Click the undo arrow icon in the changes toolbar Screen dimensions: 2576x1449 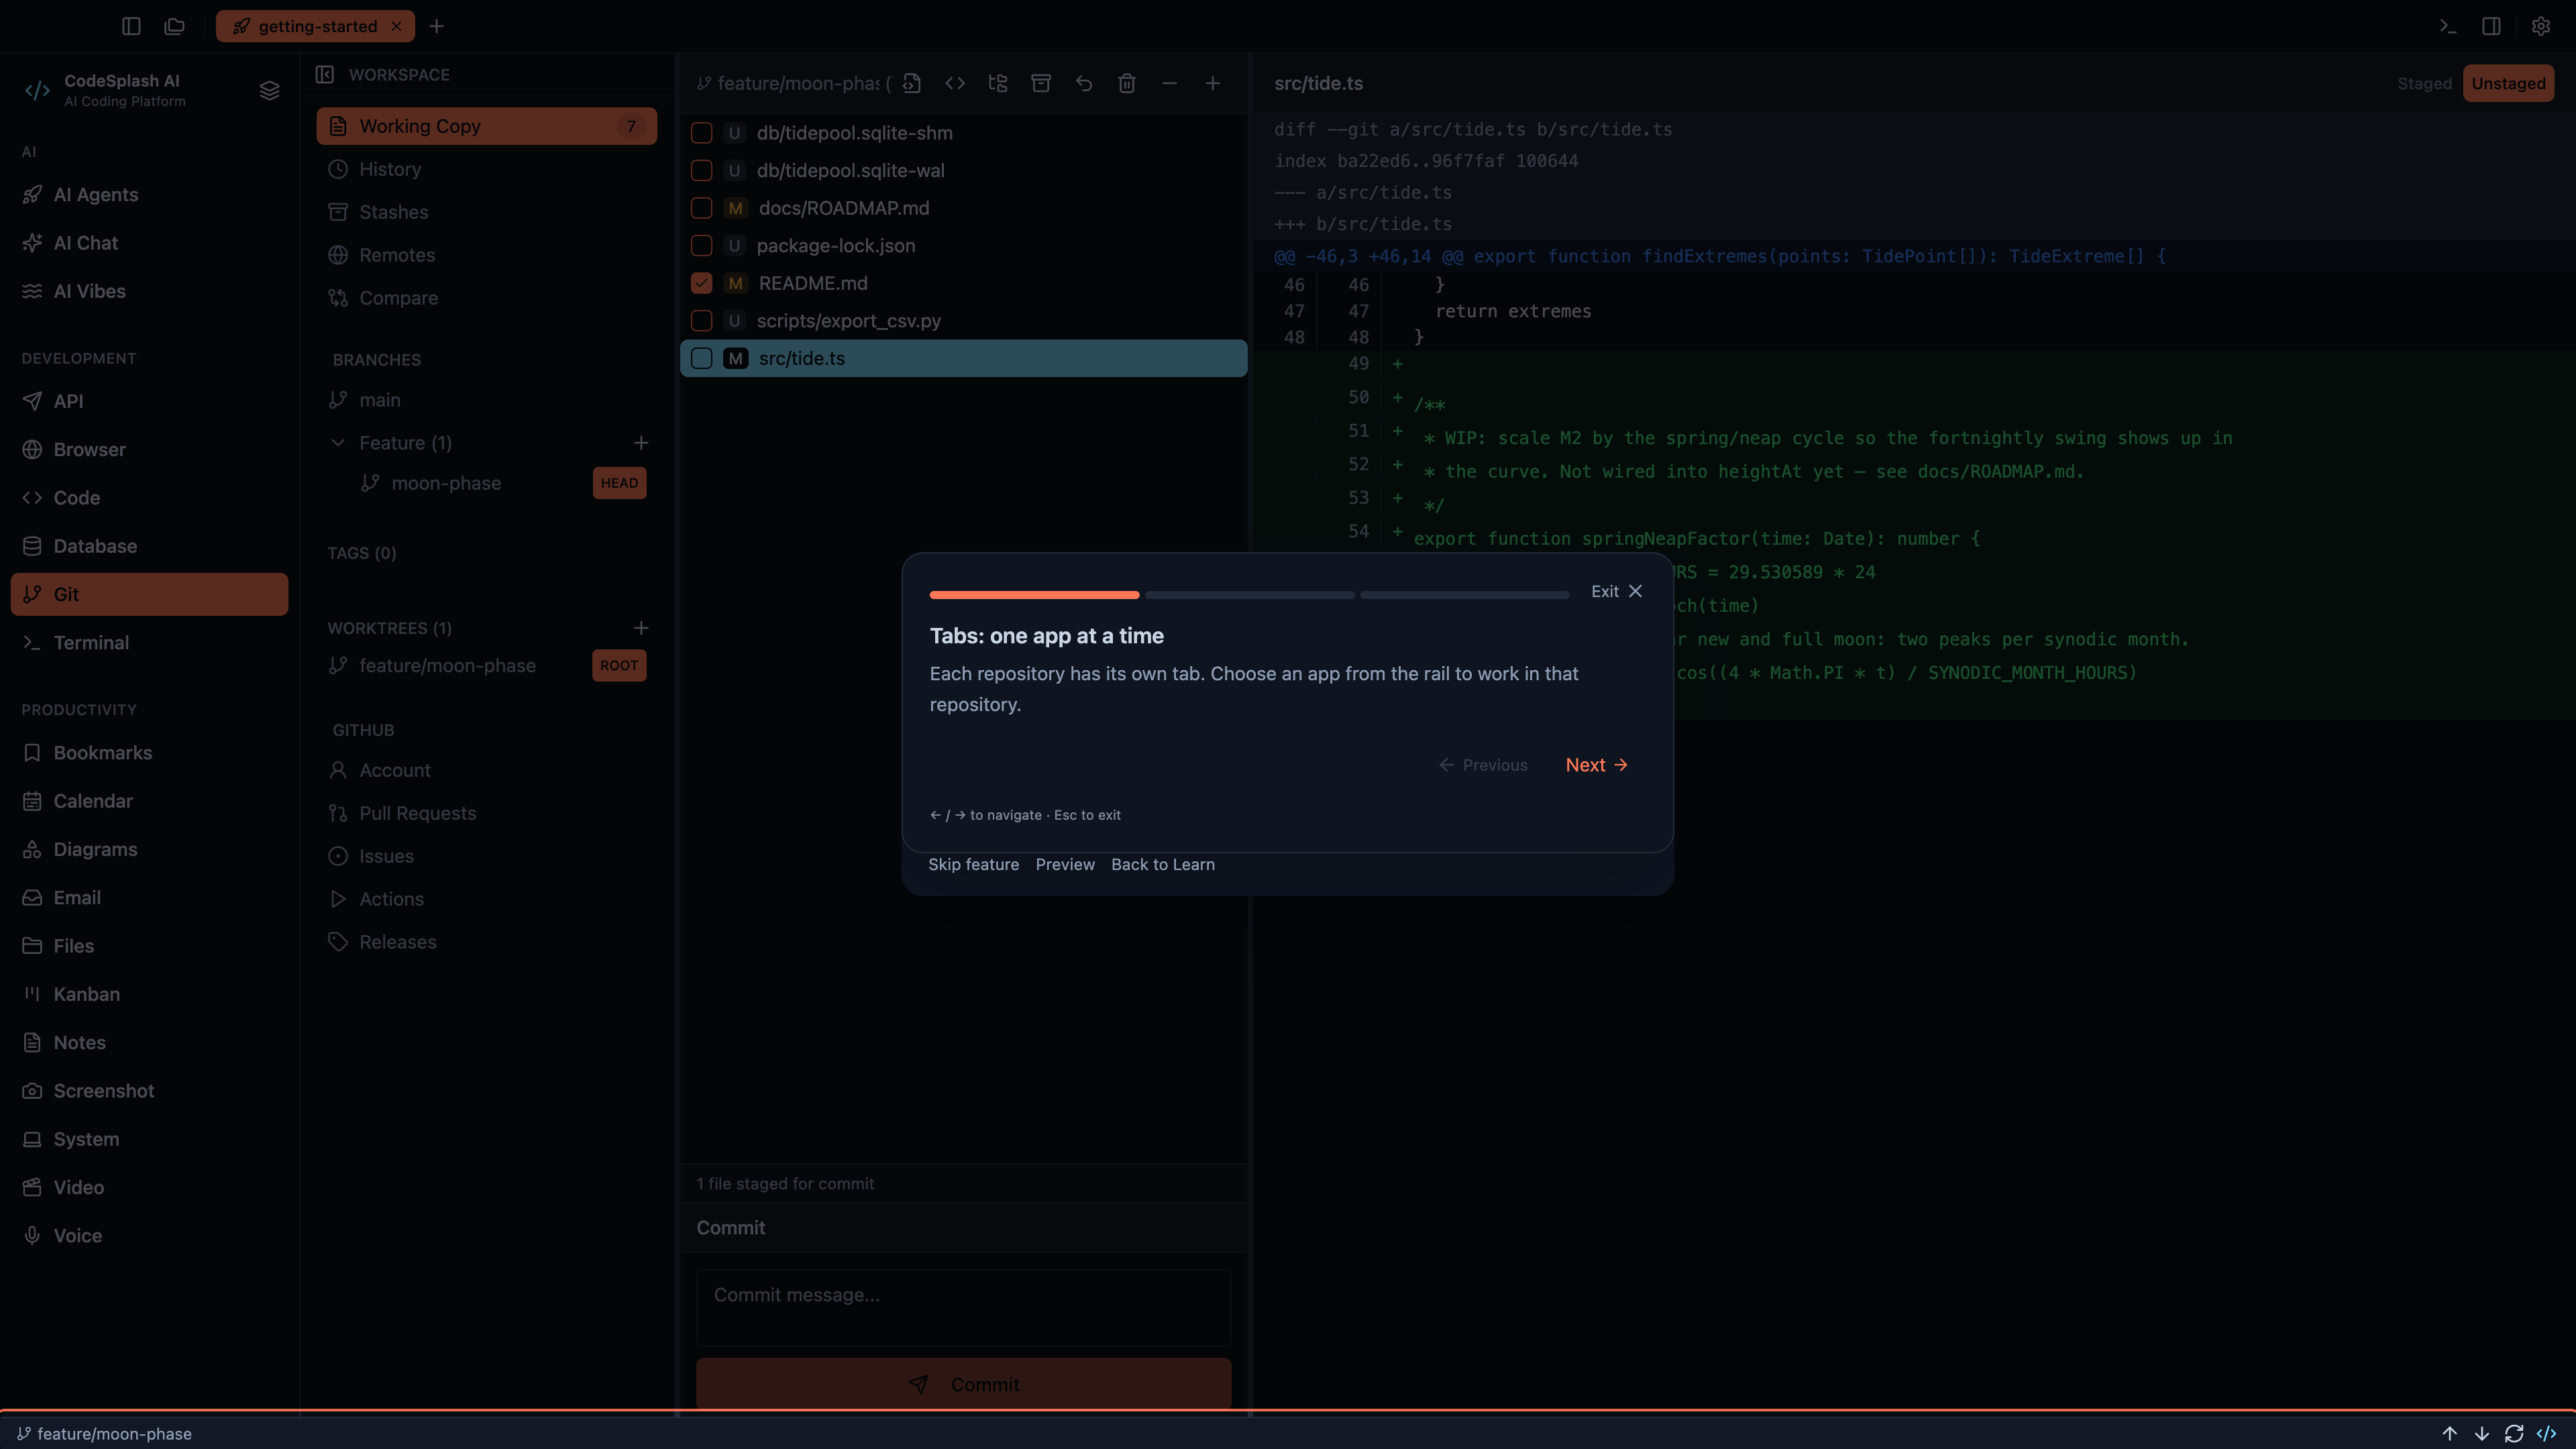[x=1084, y=83]
